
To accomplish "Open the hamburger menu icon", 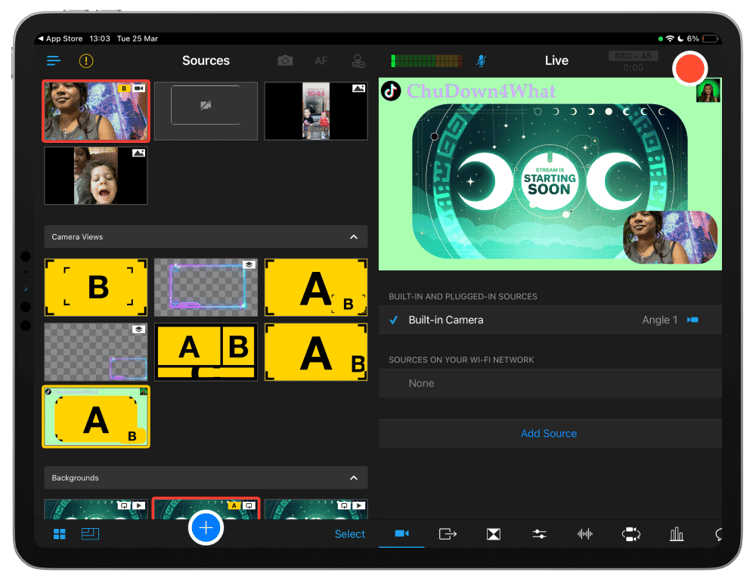I will point(54,61).
